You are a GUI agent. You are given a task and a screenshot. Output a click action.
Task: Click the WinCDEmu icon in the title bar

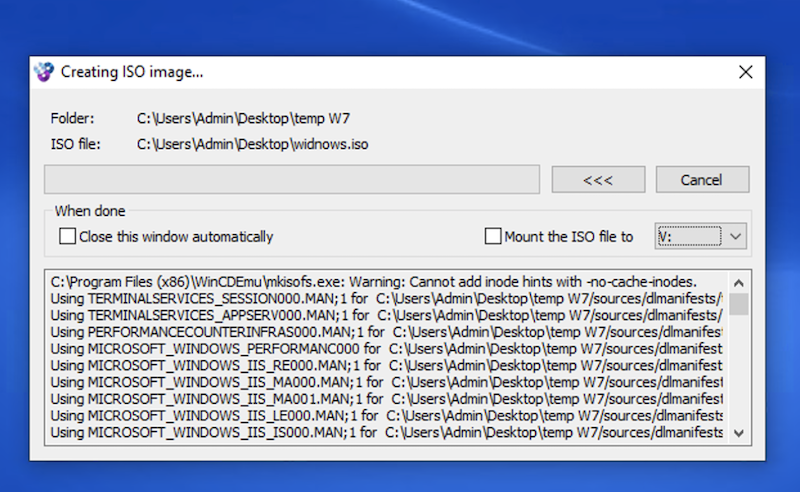(x=44, y=72)
